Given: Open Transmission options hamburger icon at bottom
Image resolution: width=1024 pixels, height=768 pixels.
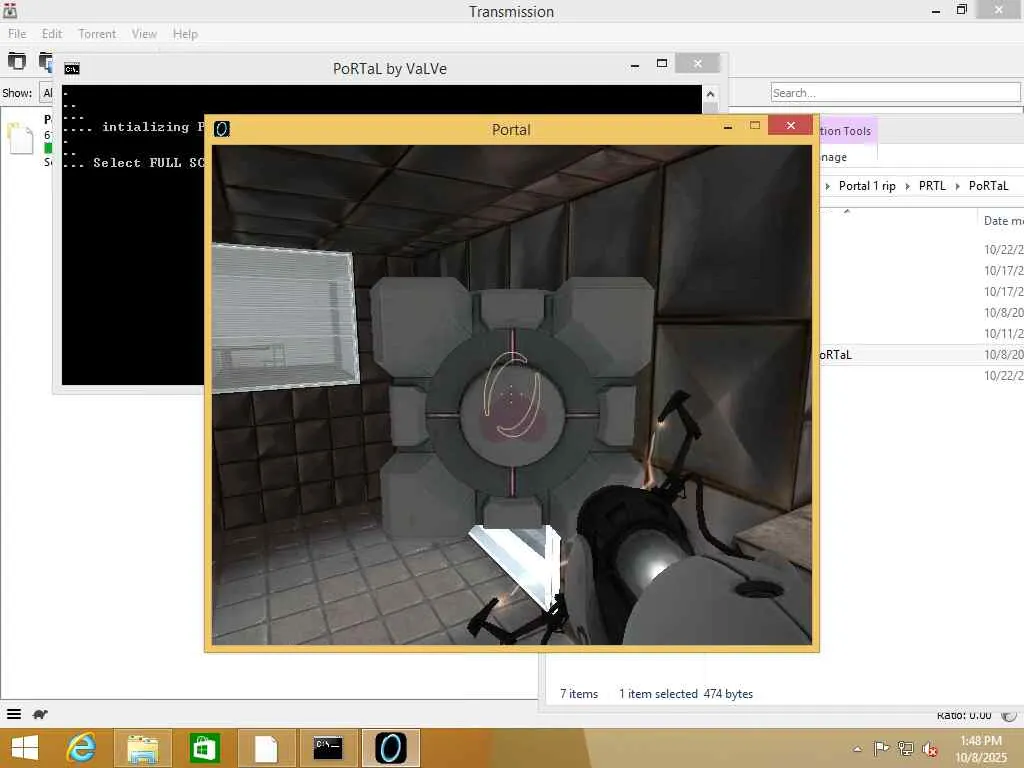Looking at the screenshot, I should tap(14, 714).
